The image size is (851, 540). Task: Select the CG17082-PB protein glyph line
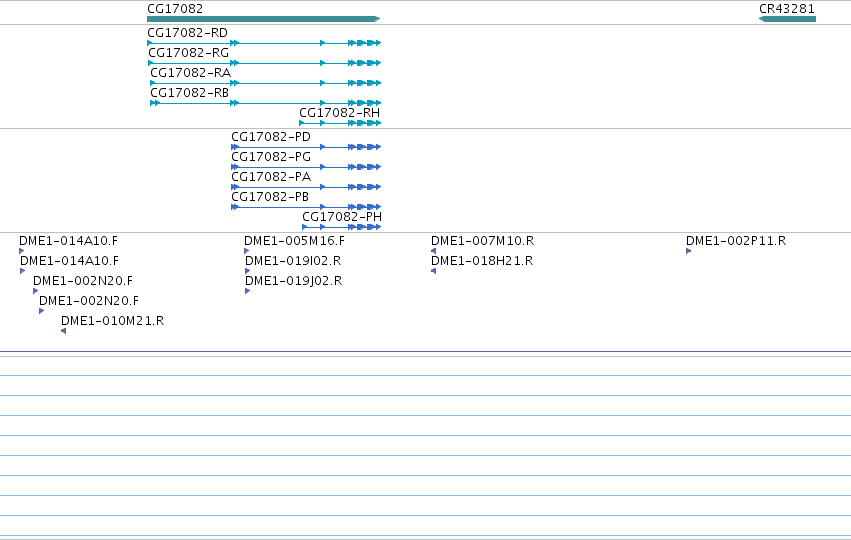pos(306,207)
